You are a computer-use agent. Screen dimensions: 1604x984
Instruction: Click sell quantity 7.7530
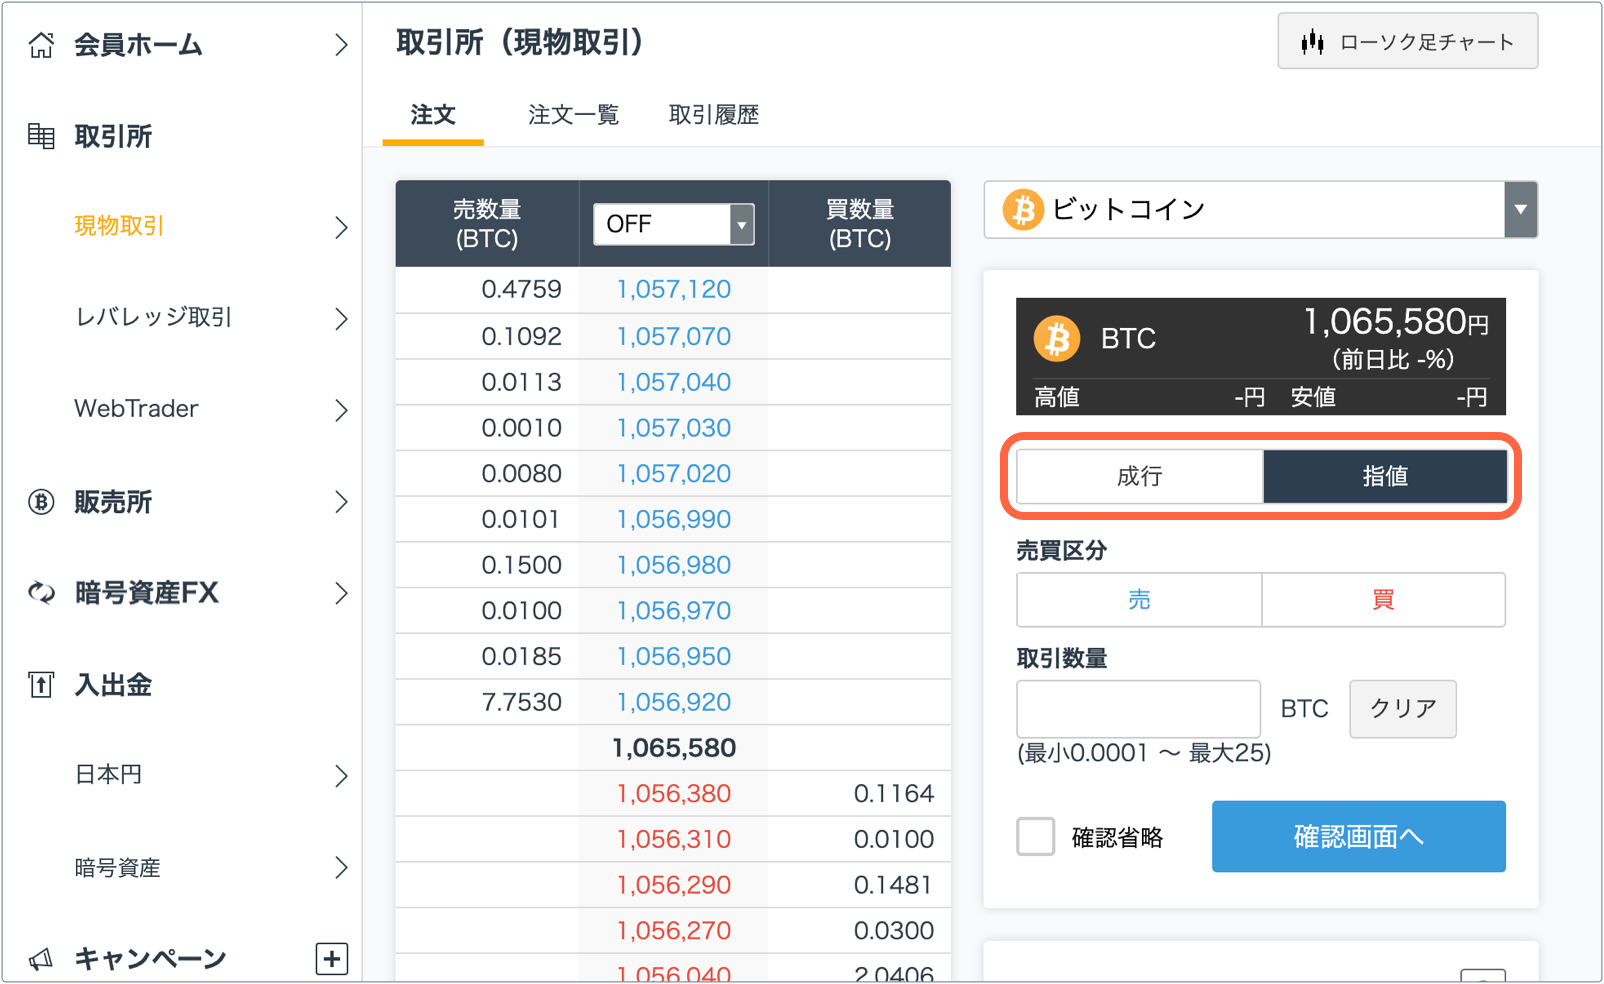pyautogui.click(x=522, y=702)
